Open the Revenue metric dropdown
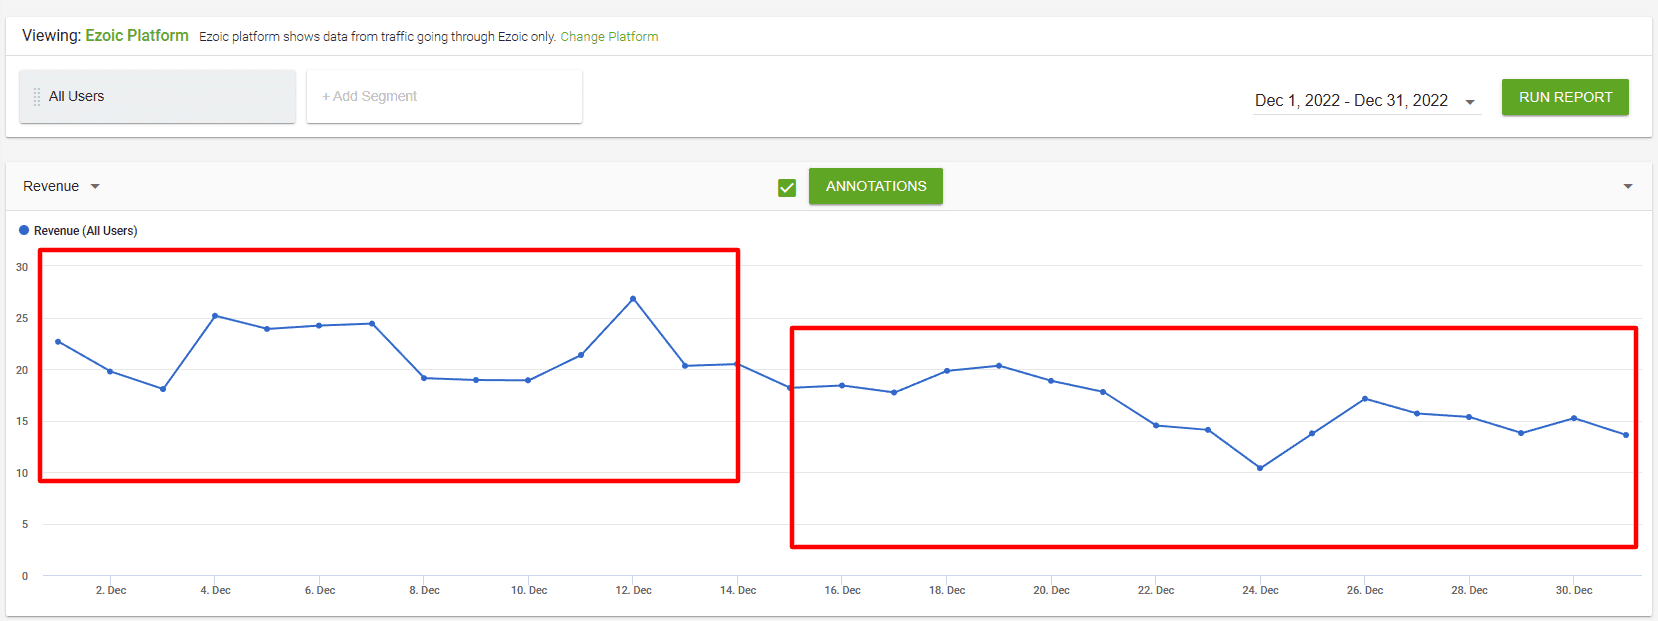Screen dimensions: 1658x621 [x=61, y=186]
